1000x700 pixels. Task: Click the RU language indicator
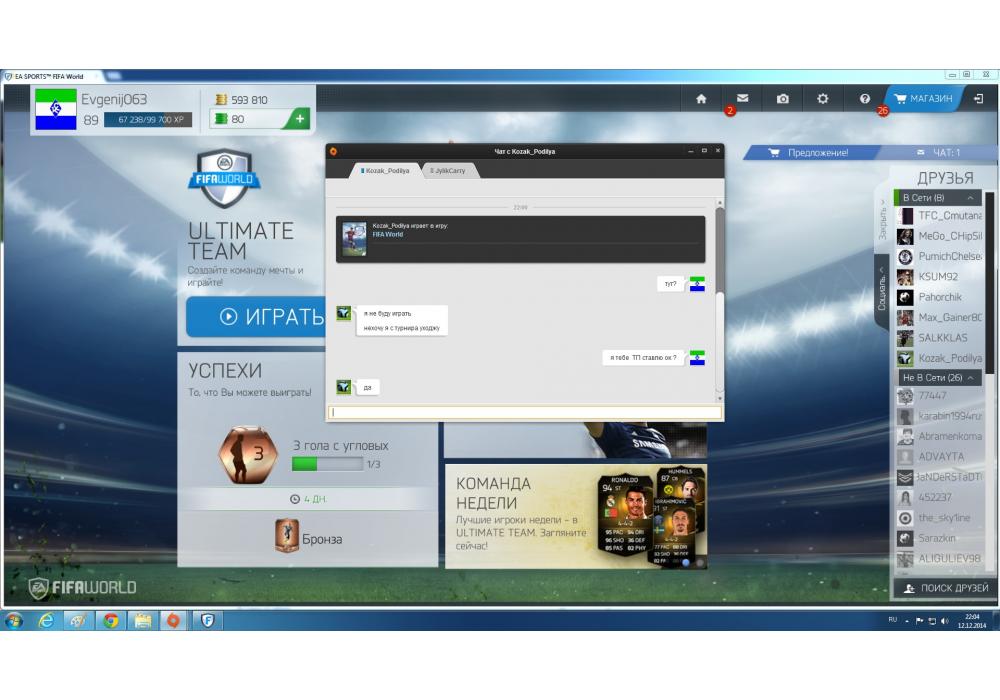892,620
